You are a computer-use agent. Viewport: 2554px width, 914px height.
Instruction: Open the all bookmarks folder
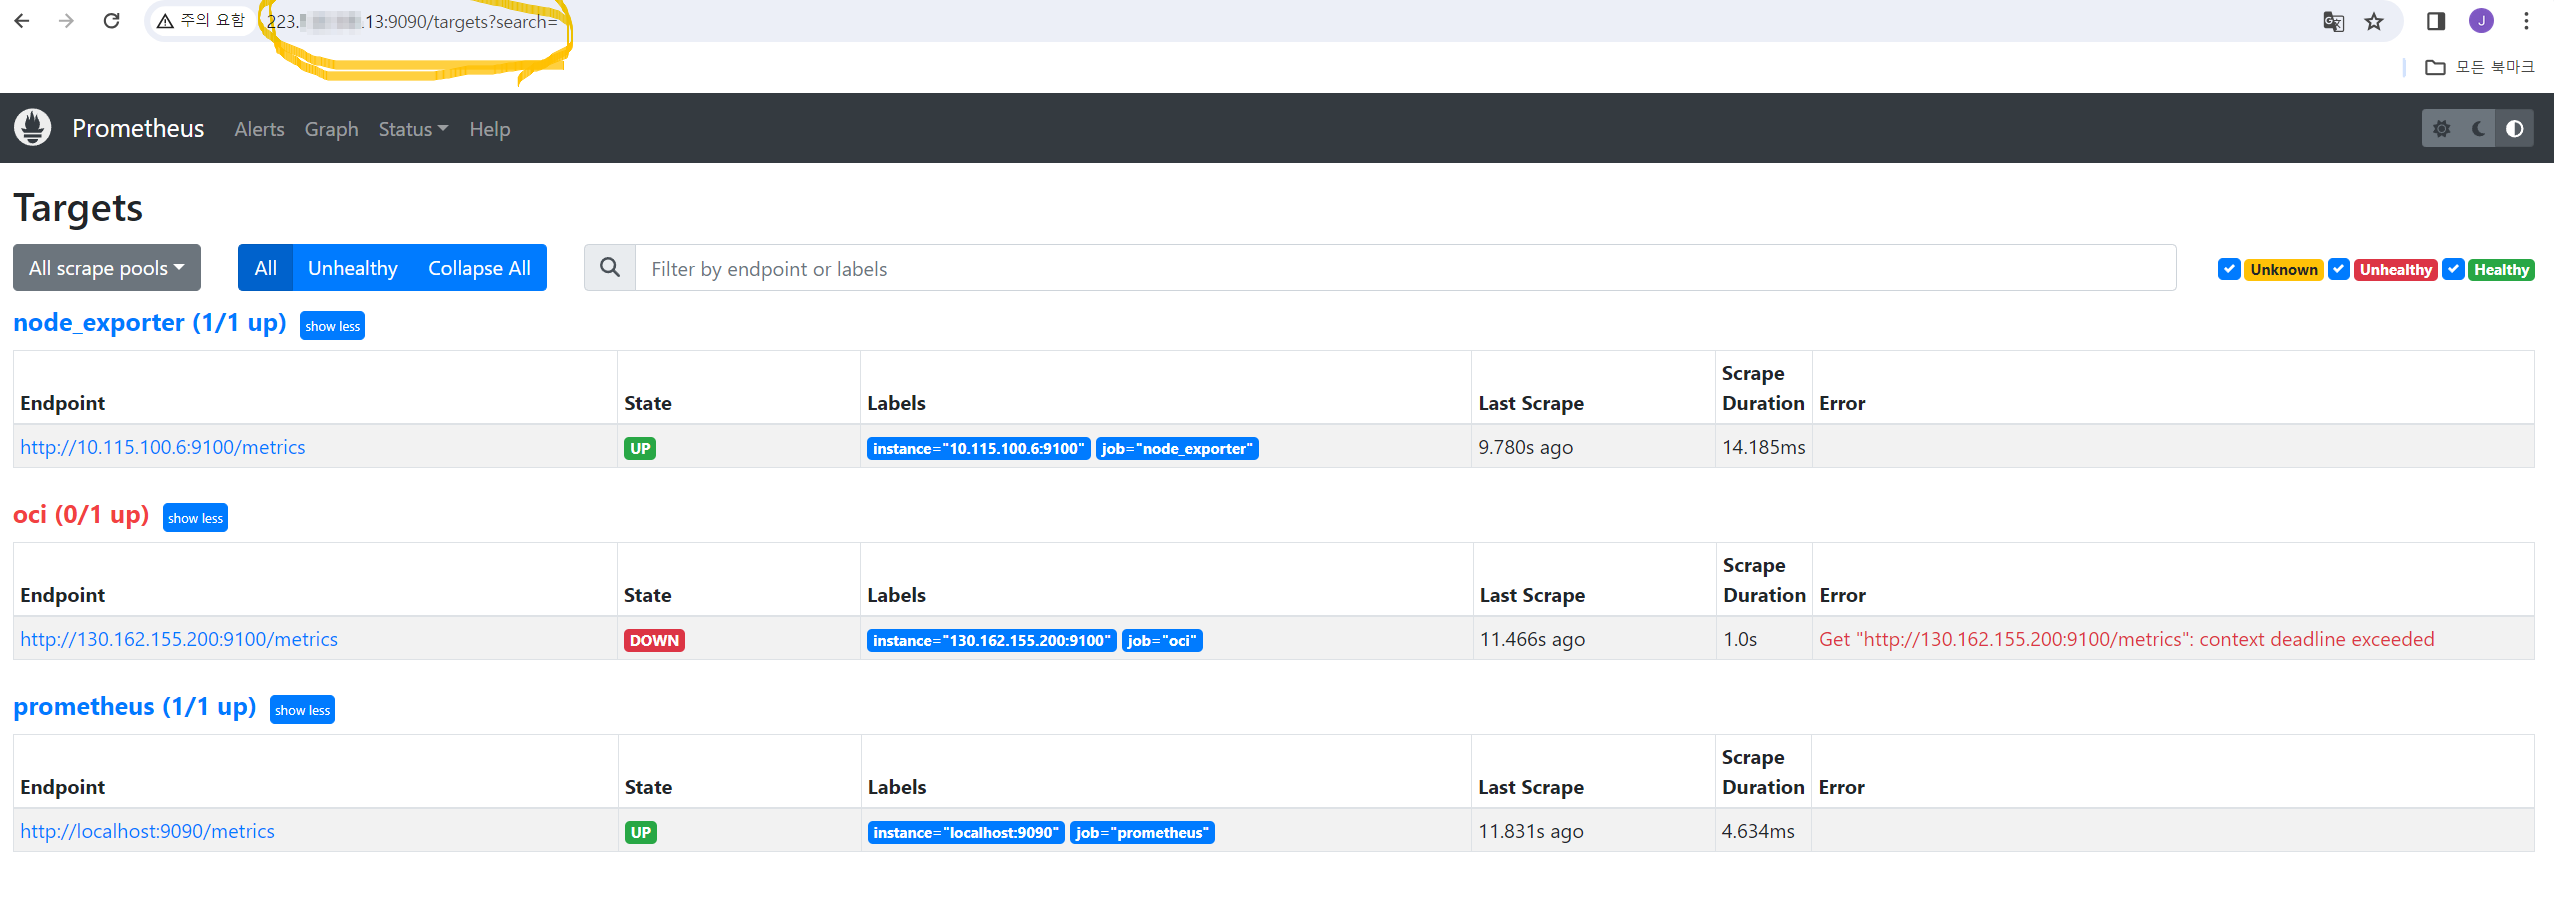point(2480,67)
